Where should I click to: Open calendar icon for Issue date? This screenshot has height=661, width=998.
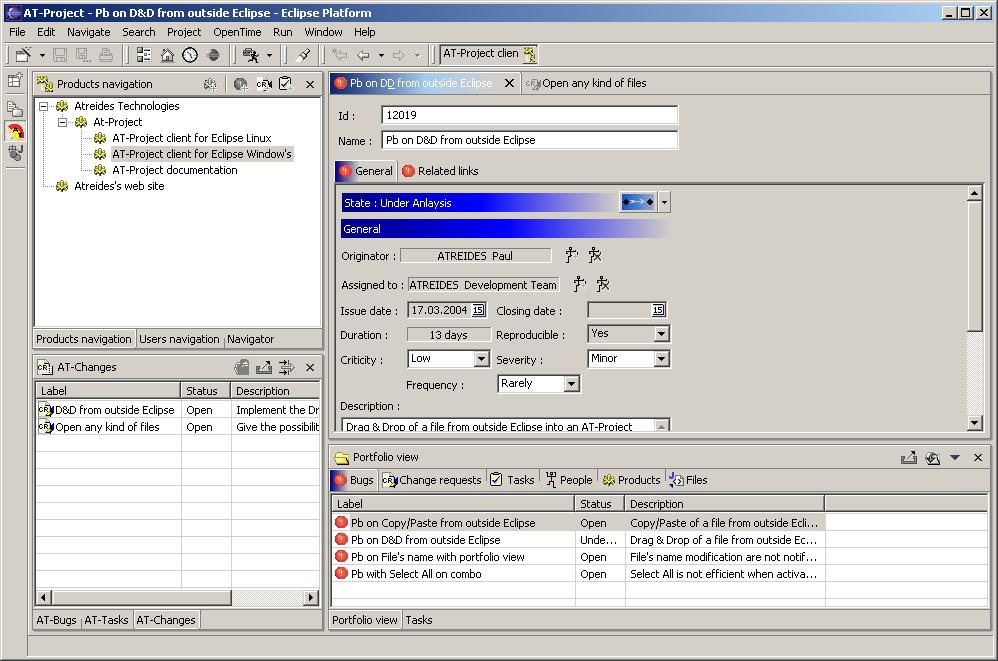479,310
